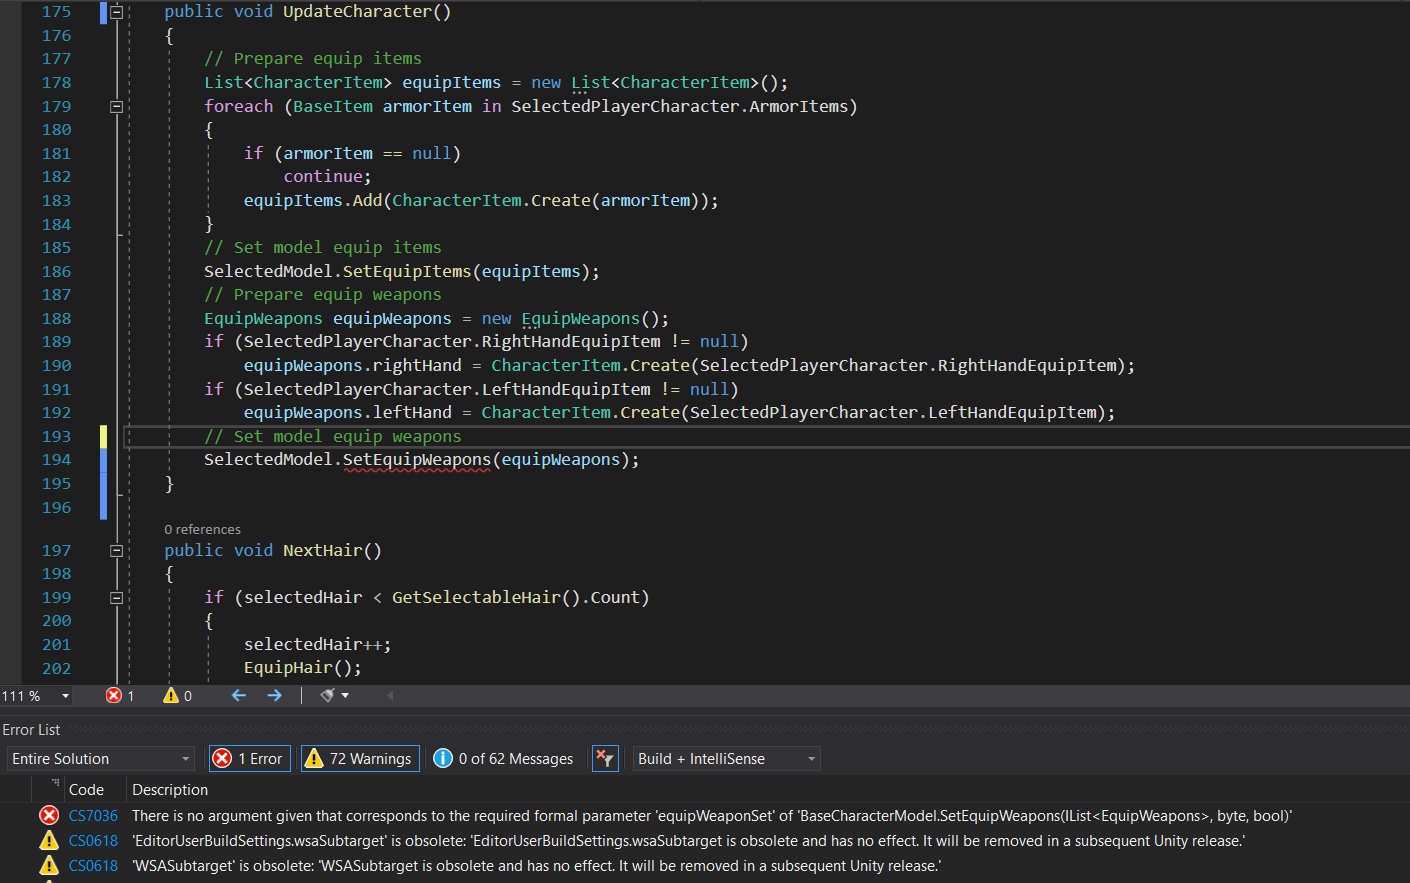Click the CS7036 error code link
Image resolution: width=1410 pixels, height=883 pixels.
pos(91,815)
